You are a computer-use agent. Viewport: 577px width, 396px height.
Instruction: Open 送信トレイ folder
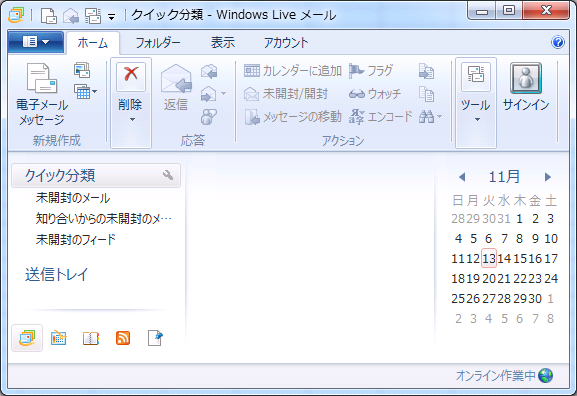pyautogui.click(x=57, y=274)
